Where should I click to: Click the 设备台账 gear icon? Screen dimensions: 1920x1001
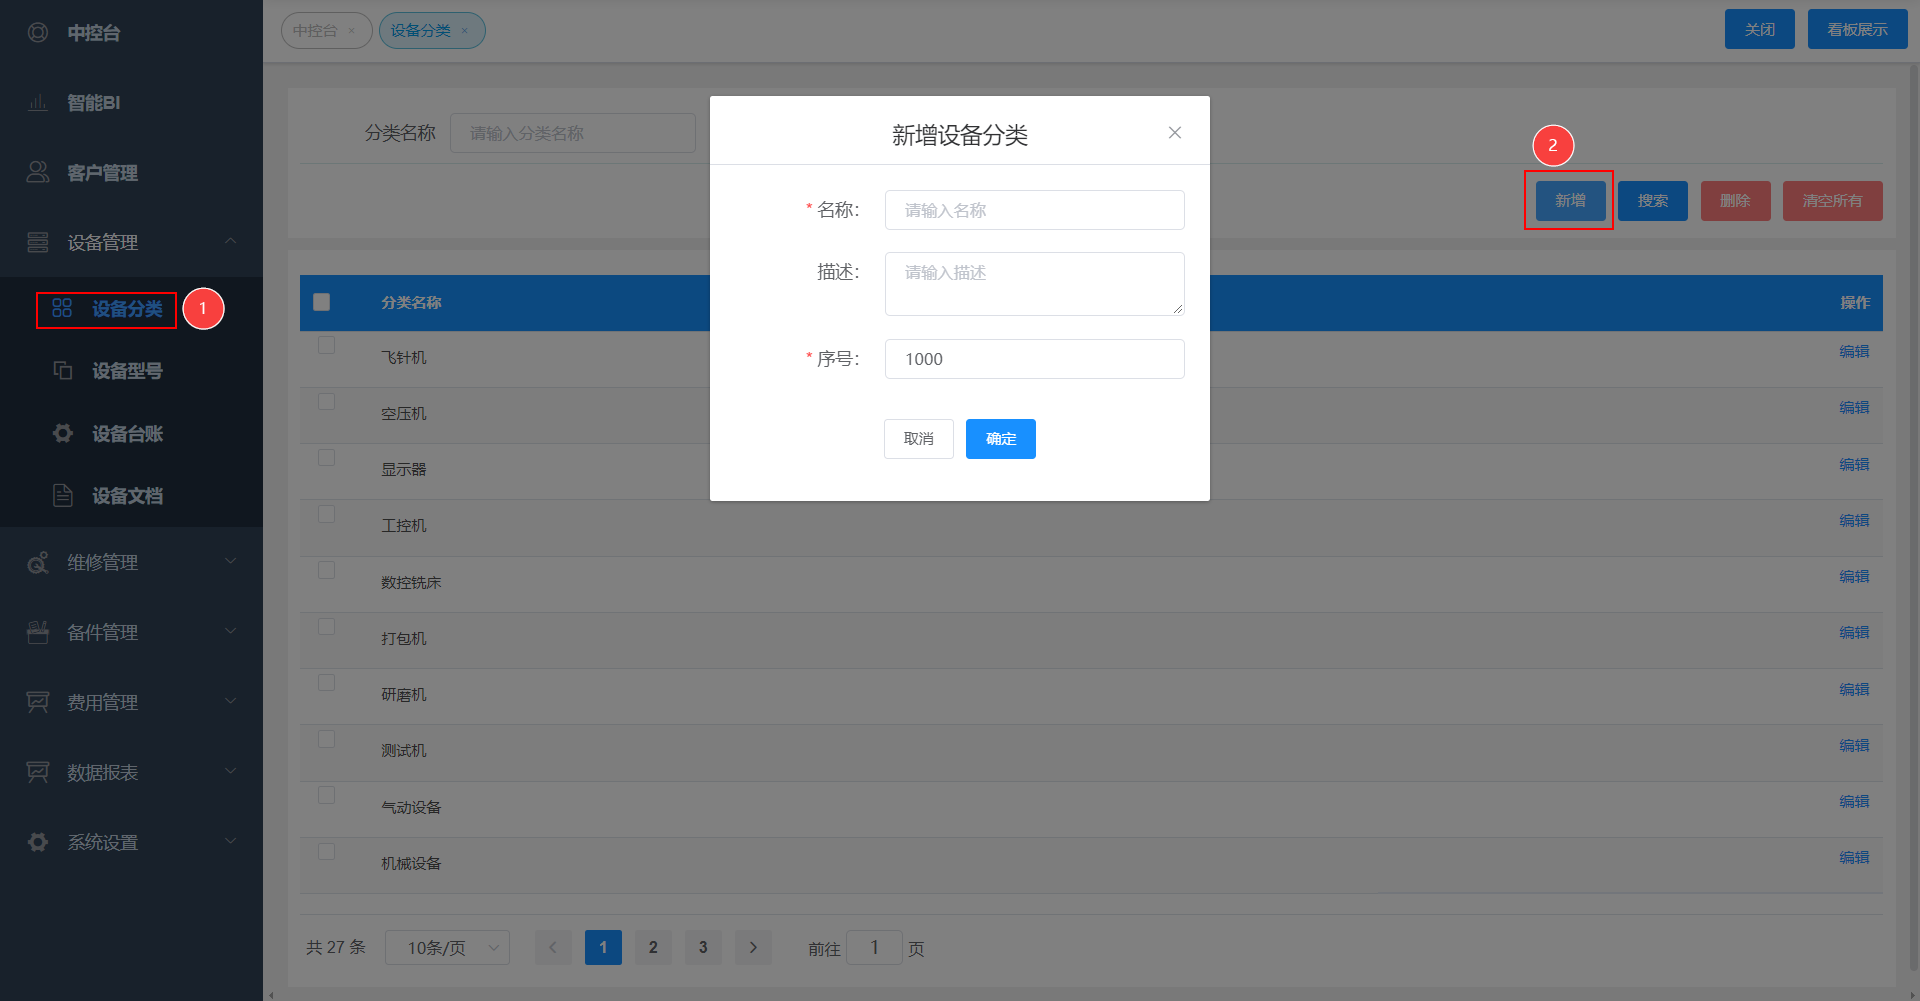(x=63, y=433)
